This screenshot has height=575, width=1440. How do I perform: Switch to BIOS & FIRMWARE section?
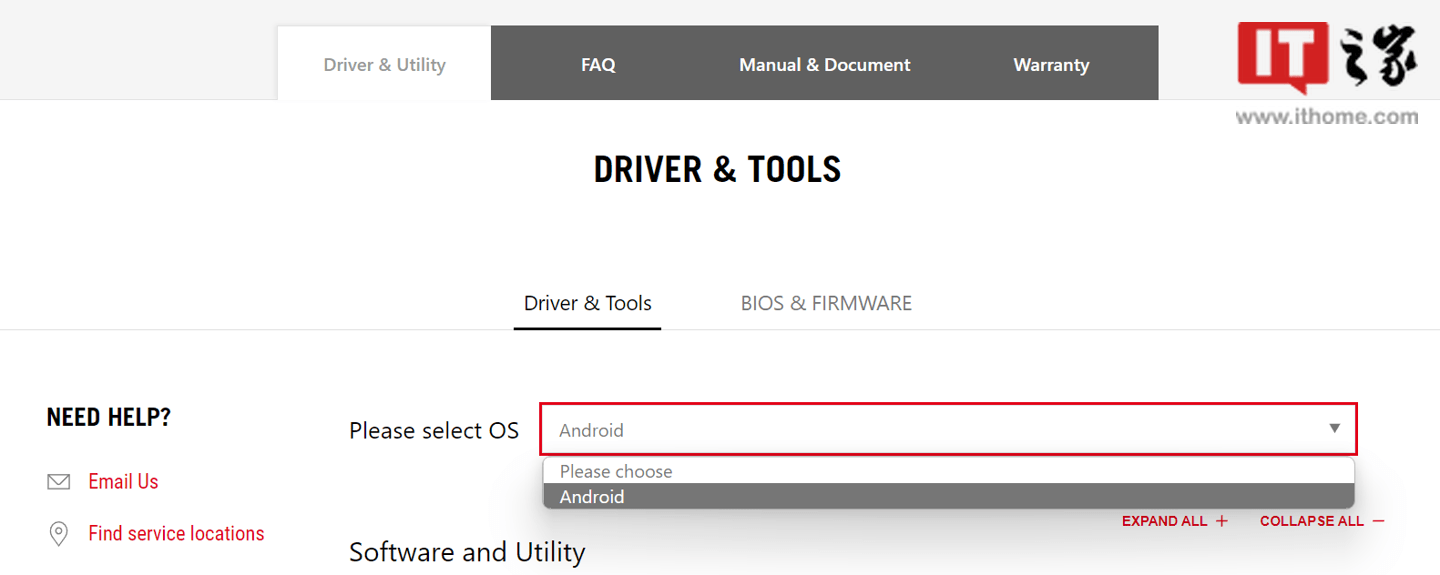826,303
